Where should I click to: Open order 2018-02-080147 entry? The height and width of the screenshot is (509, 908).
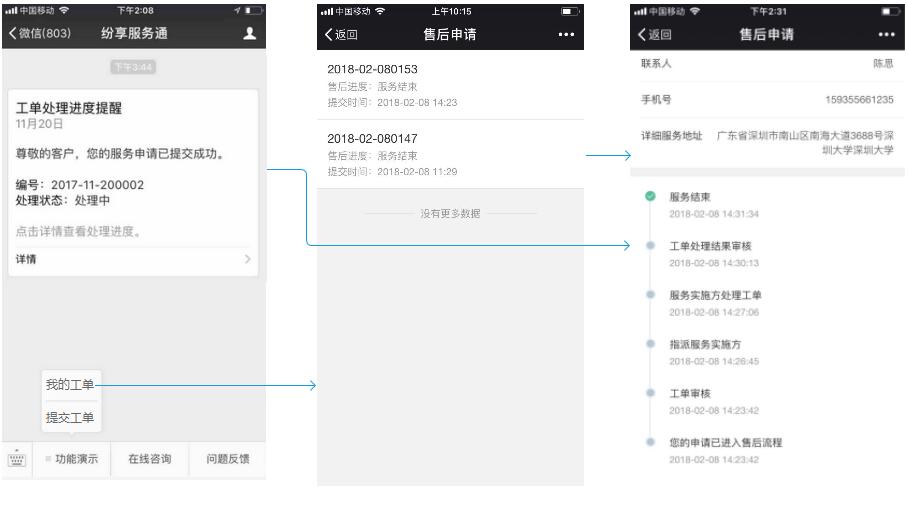(450, 154)
